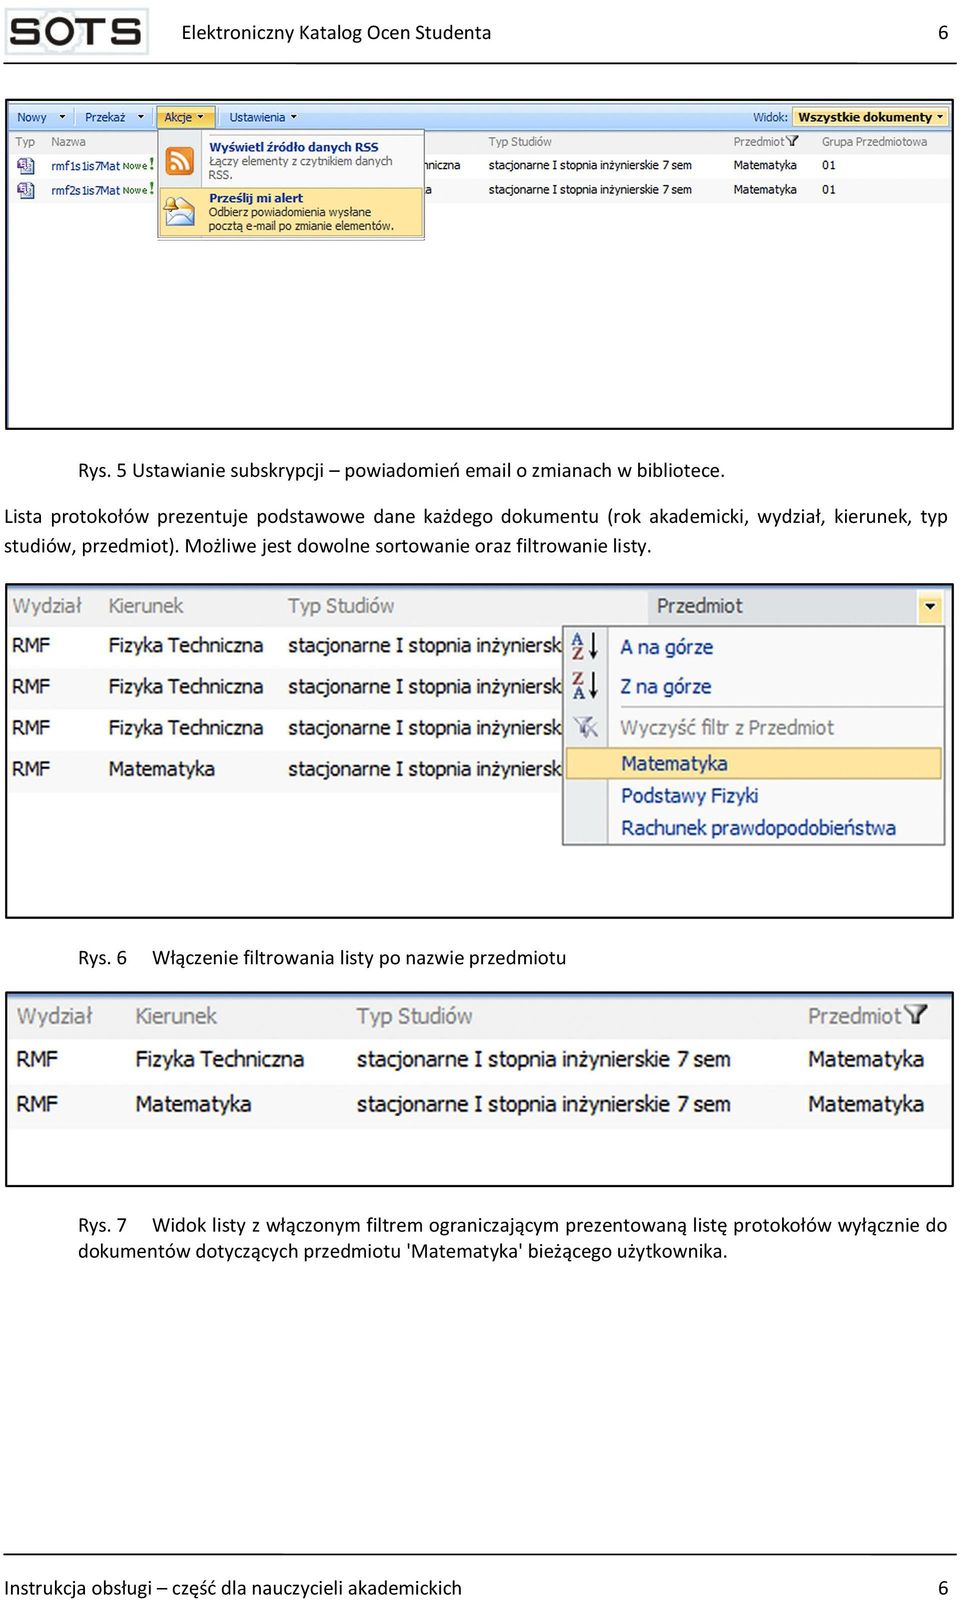The width and height of the screenshot is (960, 1600).
Task: Select Wyświetl źródło danych RSS
Action: (293, 147)
